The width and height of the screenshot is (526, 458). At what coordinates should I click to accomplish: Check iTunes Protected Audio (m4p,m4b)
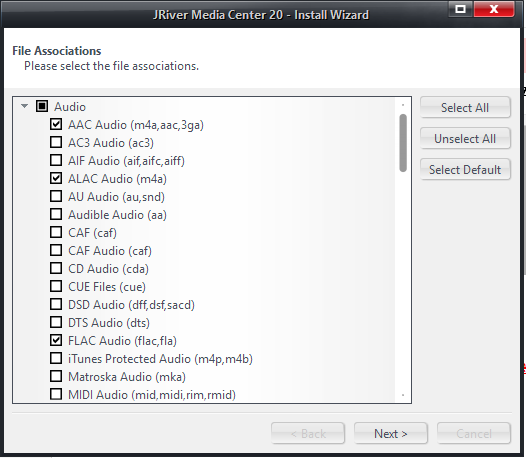coord(56,358)
